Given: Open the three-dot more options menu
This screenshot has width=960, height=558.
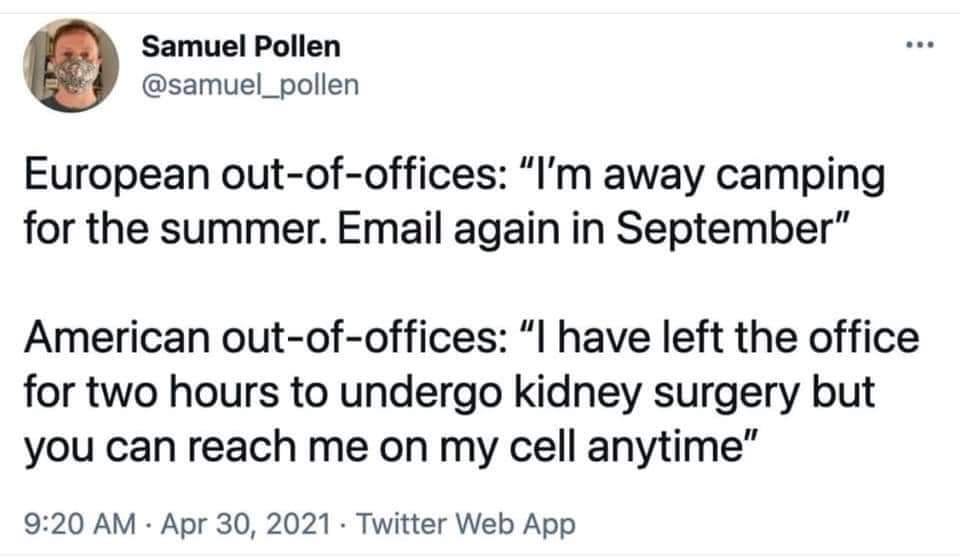Looking at the screenshot, I should click(x=920, y=44).
